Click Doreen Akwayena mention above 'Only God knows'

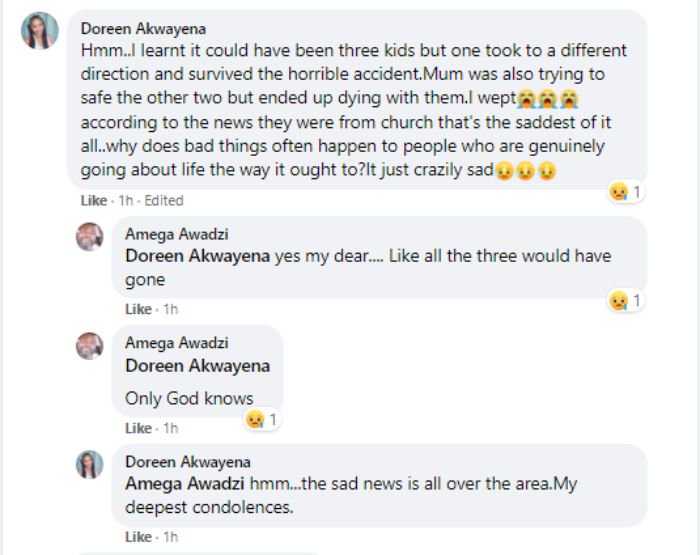[197, 366]
